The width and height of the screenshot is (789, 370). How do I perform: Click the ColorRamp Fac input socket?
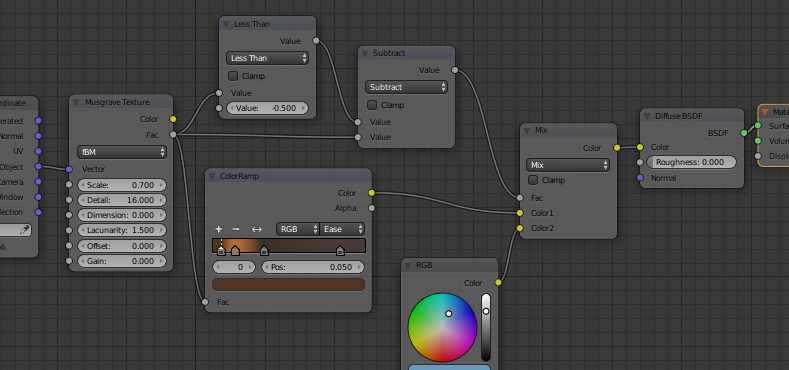pyautogui.click(x=205, y=302)
